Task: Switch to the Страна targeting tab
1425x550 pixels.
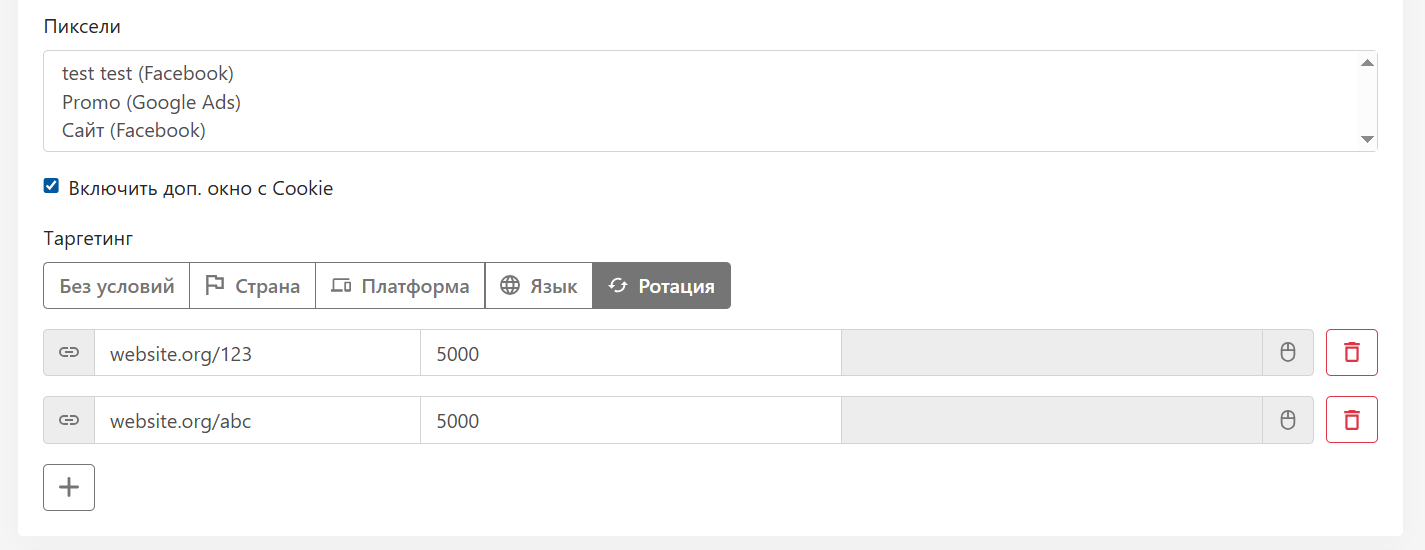Action: tap(252, 286)
